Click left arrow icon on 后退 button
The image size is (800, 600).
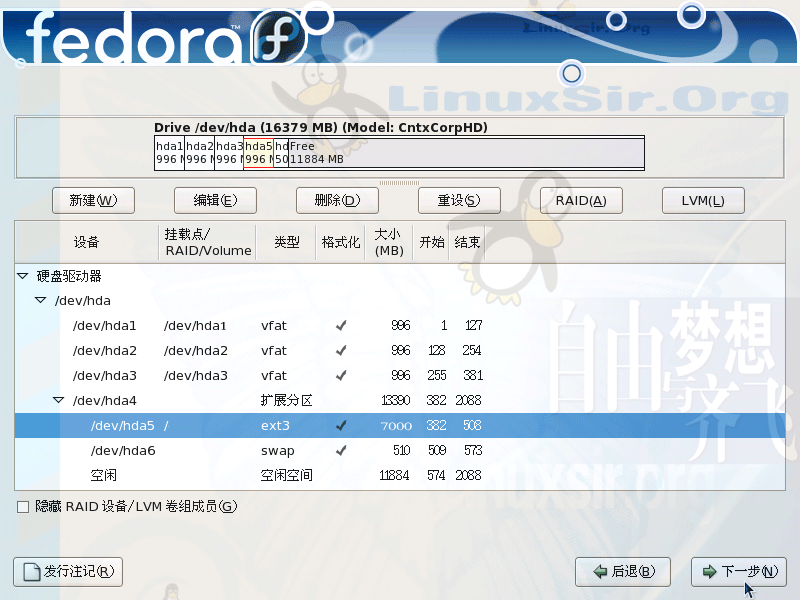(x=601, y=571)
